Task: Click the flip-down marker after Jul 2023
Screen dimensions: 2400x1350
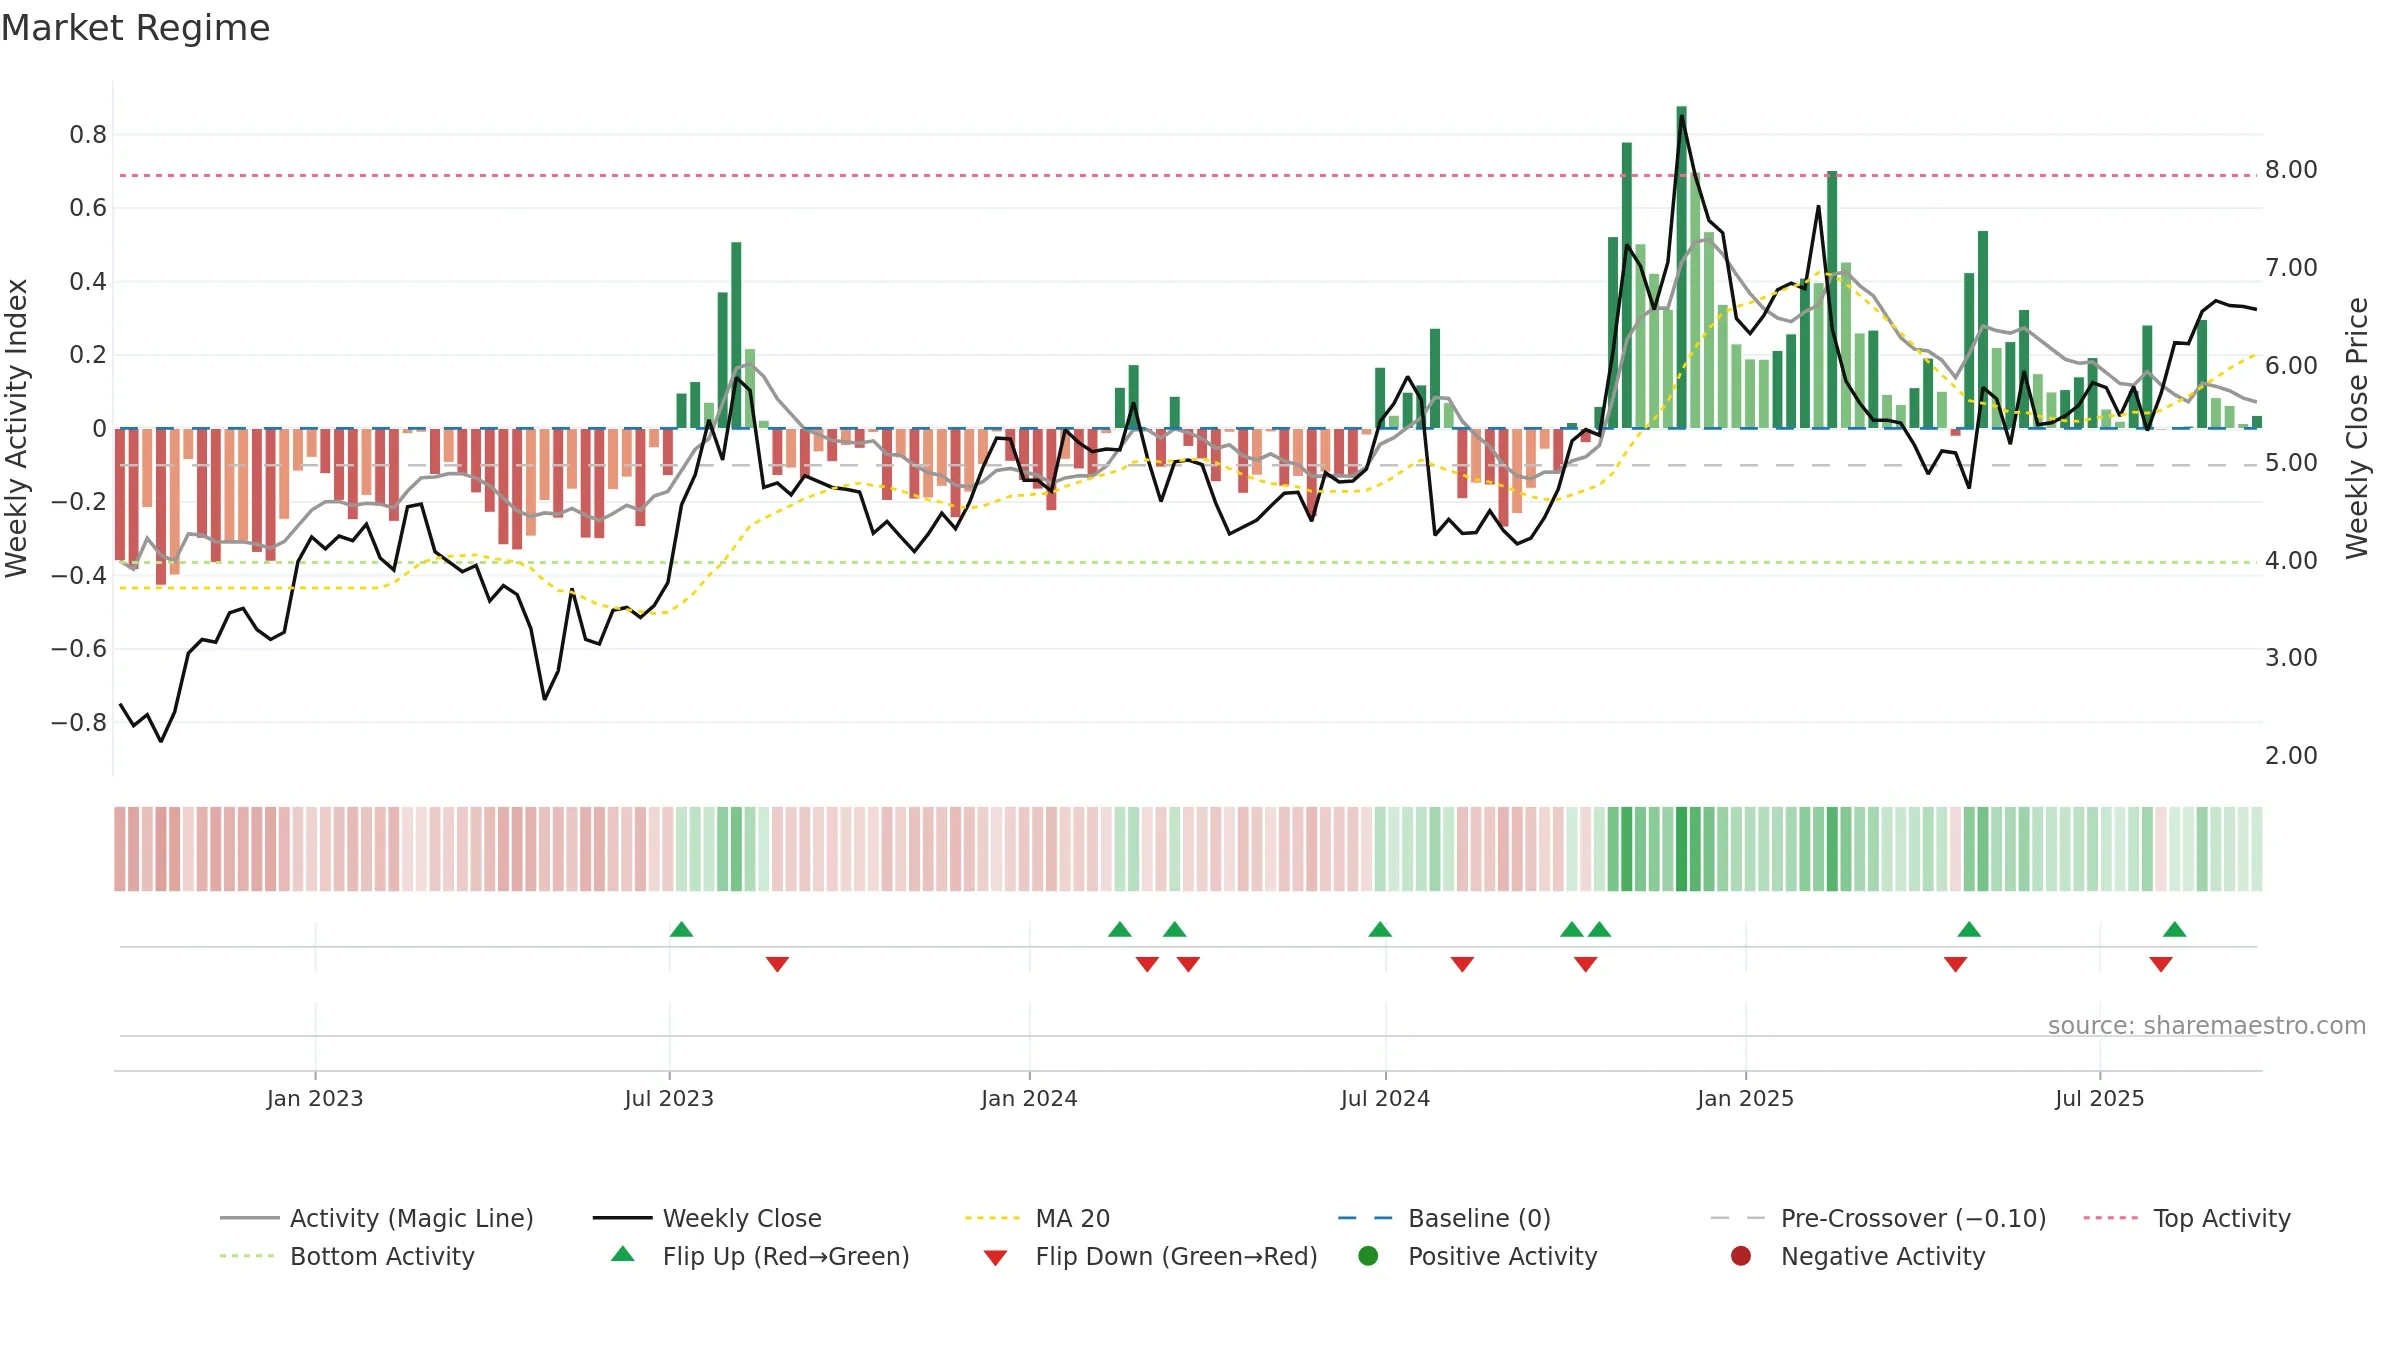Action: click(x=777, y=964)
